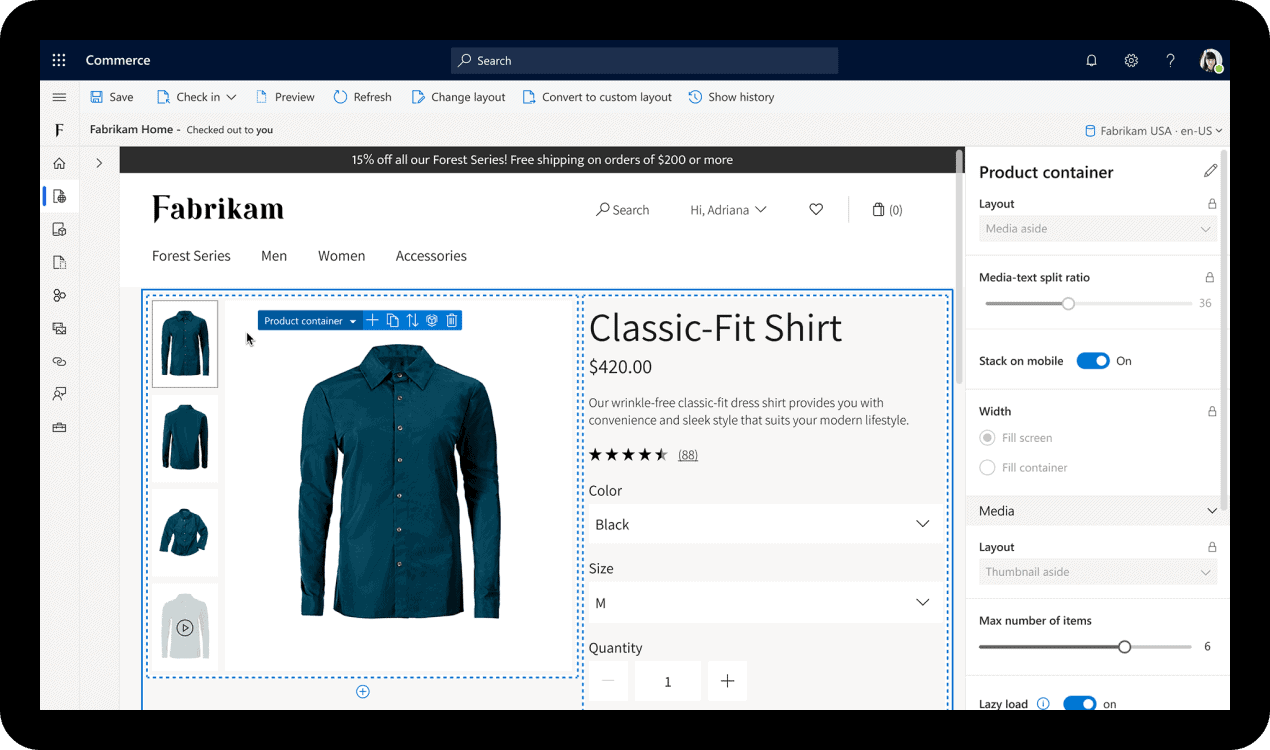Open the (88) reviews link
This screenshot has height=750, width=1270.
coord(688,455)
